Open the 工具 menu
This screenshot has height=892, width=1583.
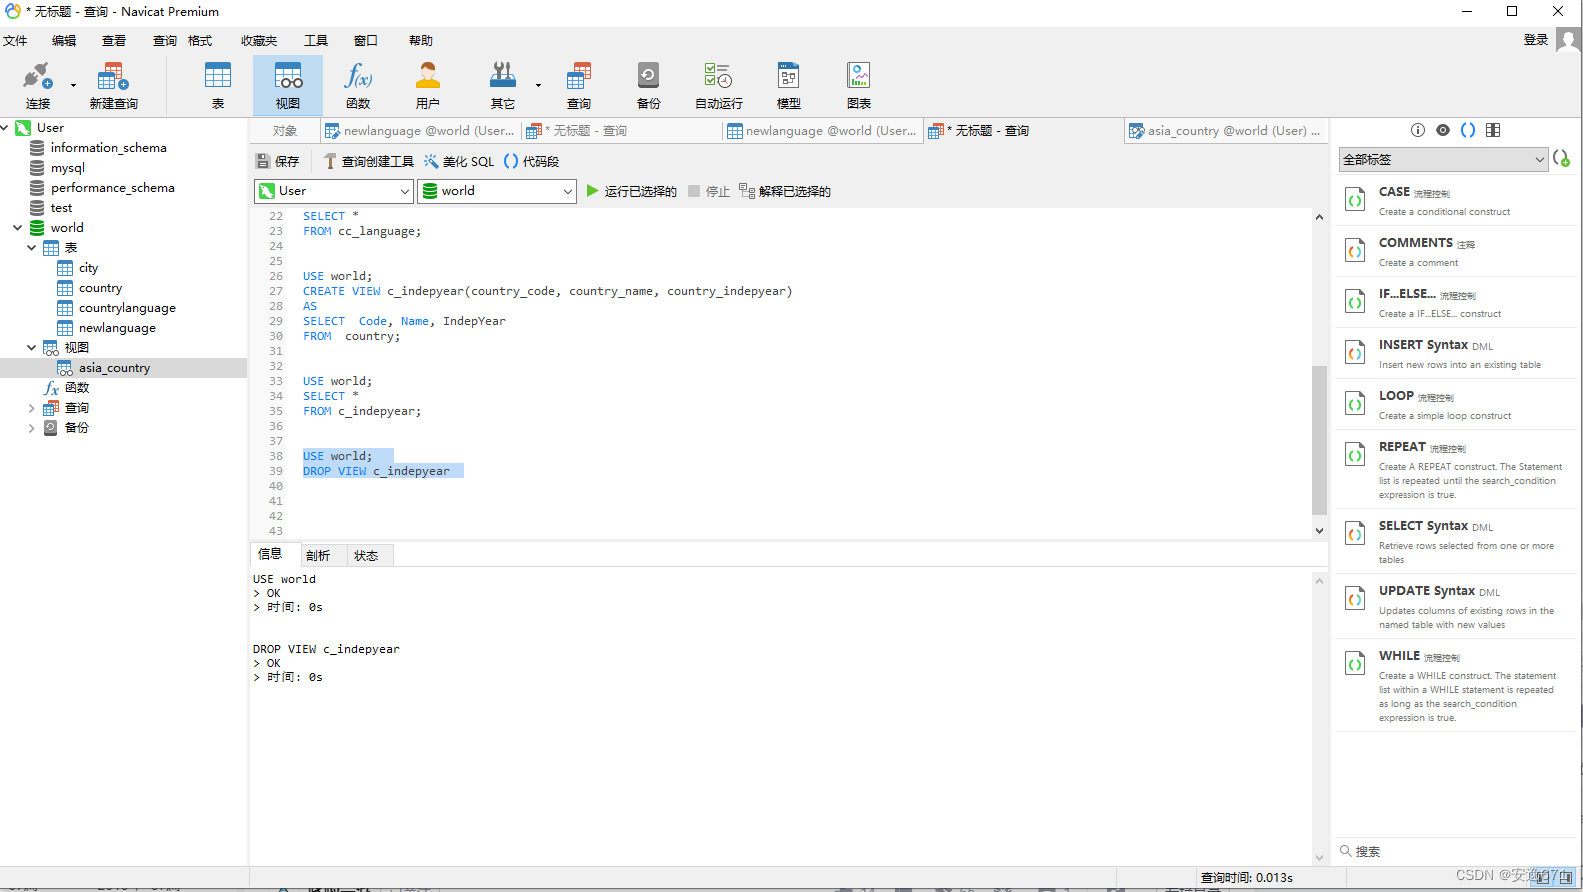[x=316, y=41]
